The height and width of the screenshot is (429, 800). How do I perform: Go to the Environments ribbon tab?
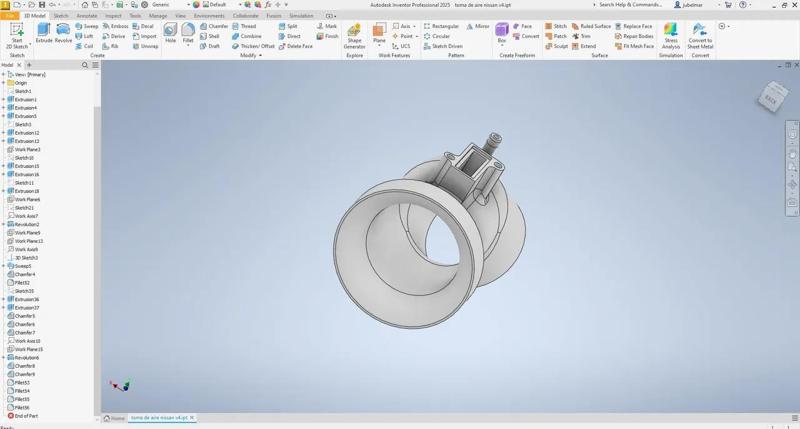pos(209,16)
